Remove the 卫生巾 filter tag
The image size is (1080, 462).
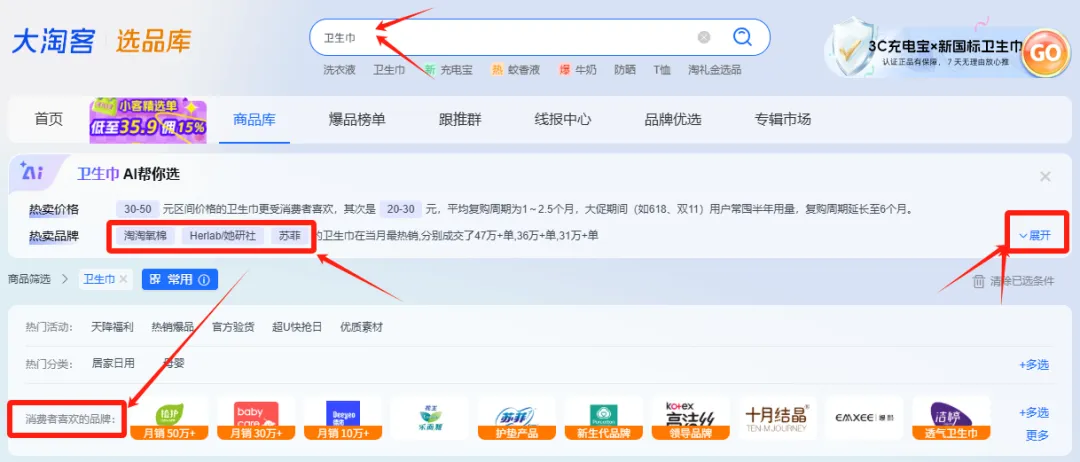[123, 280]
